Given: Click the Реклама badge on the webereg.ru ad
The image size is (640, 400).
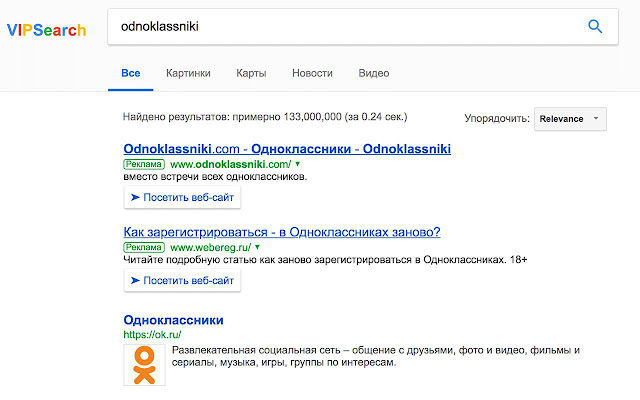Looking at the screenshot, I should tap(144, 246).
